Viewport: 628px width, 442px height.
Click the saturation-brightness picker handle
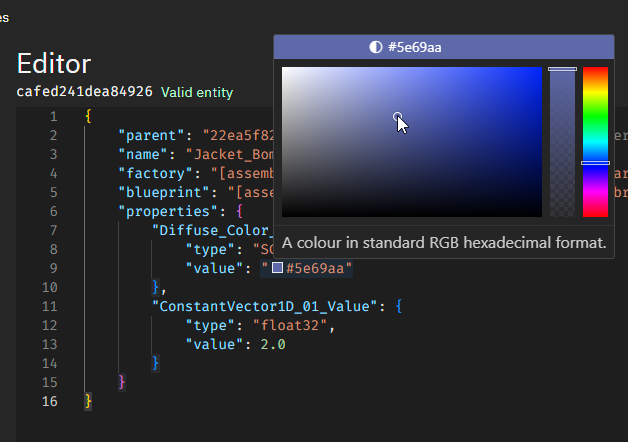point(397,117)
